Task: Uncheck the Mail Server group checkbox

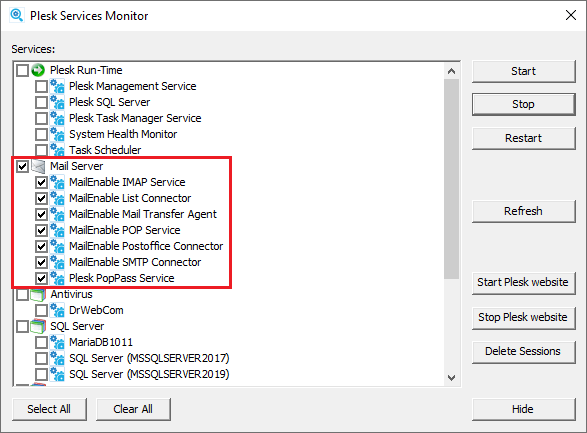Action: pyautogui.click(x=22, y=166)
